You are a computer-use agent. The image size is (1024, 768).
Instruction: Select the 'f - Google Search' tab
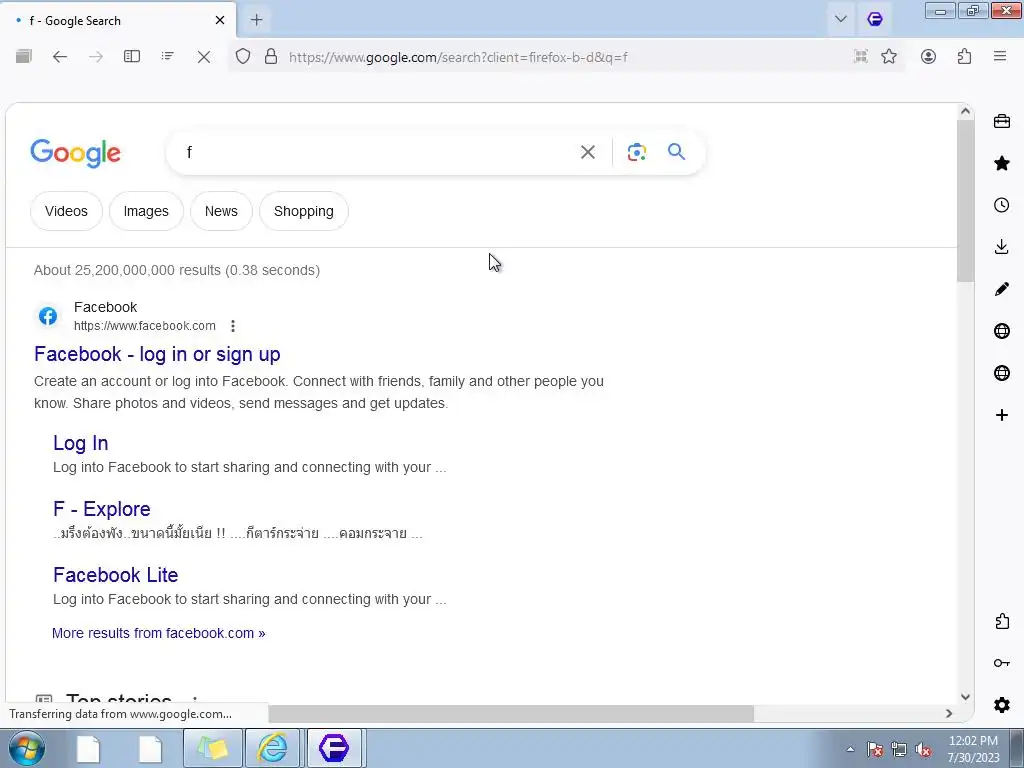118,20
